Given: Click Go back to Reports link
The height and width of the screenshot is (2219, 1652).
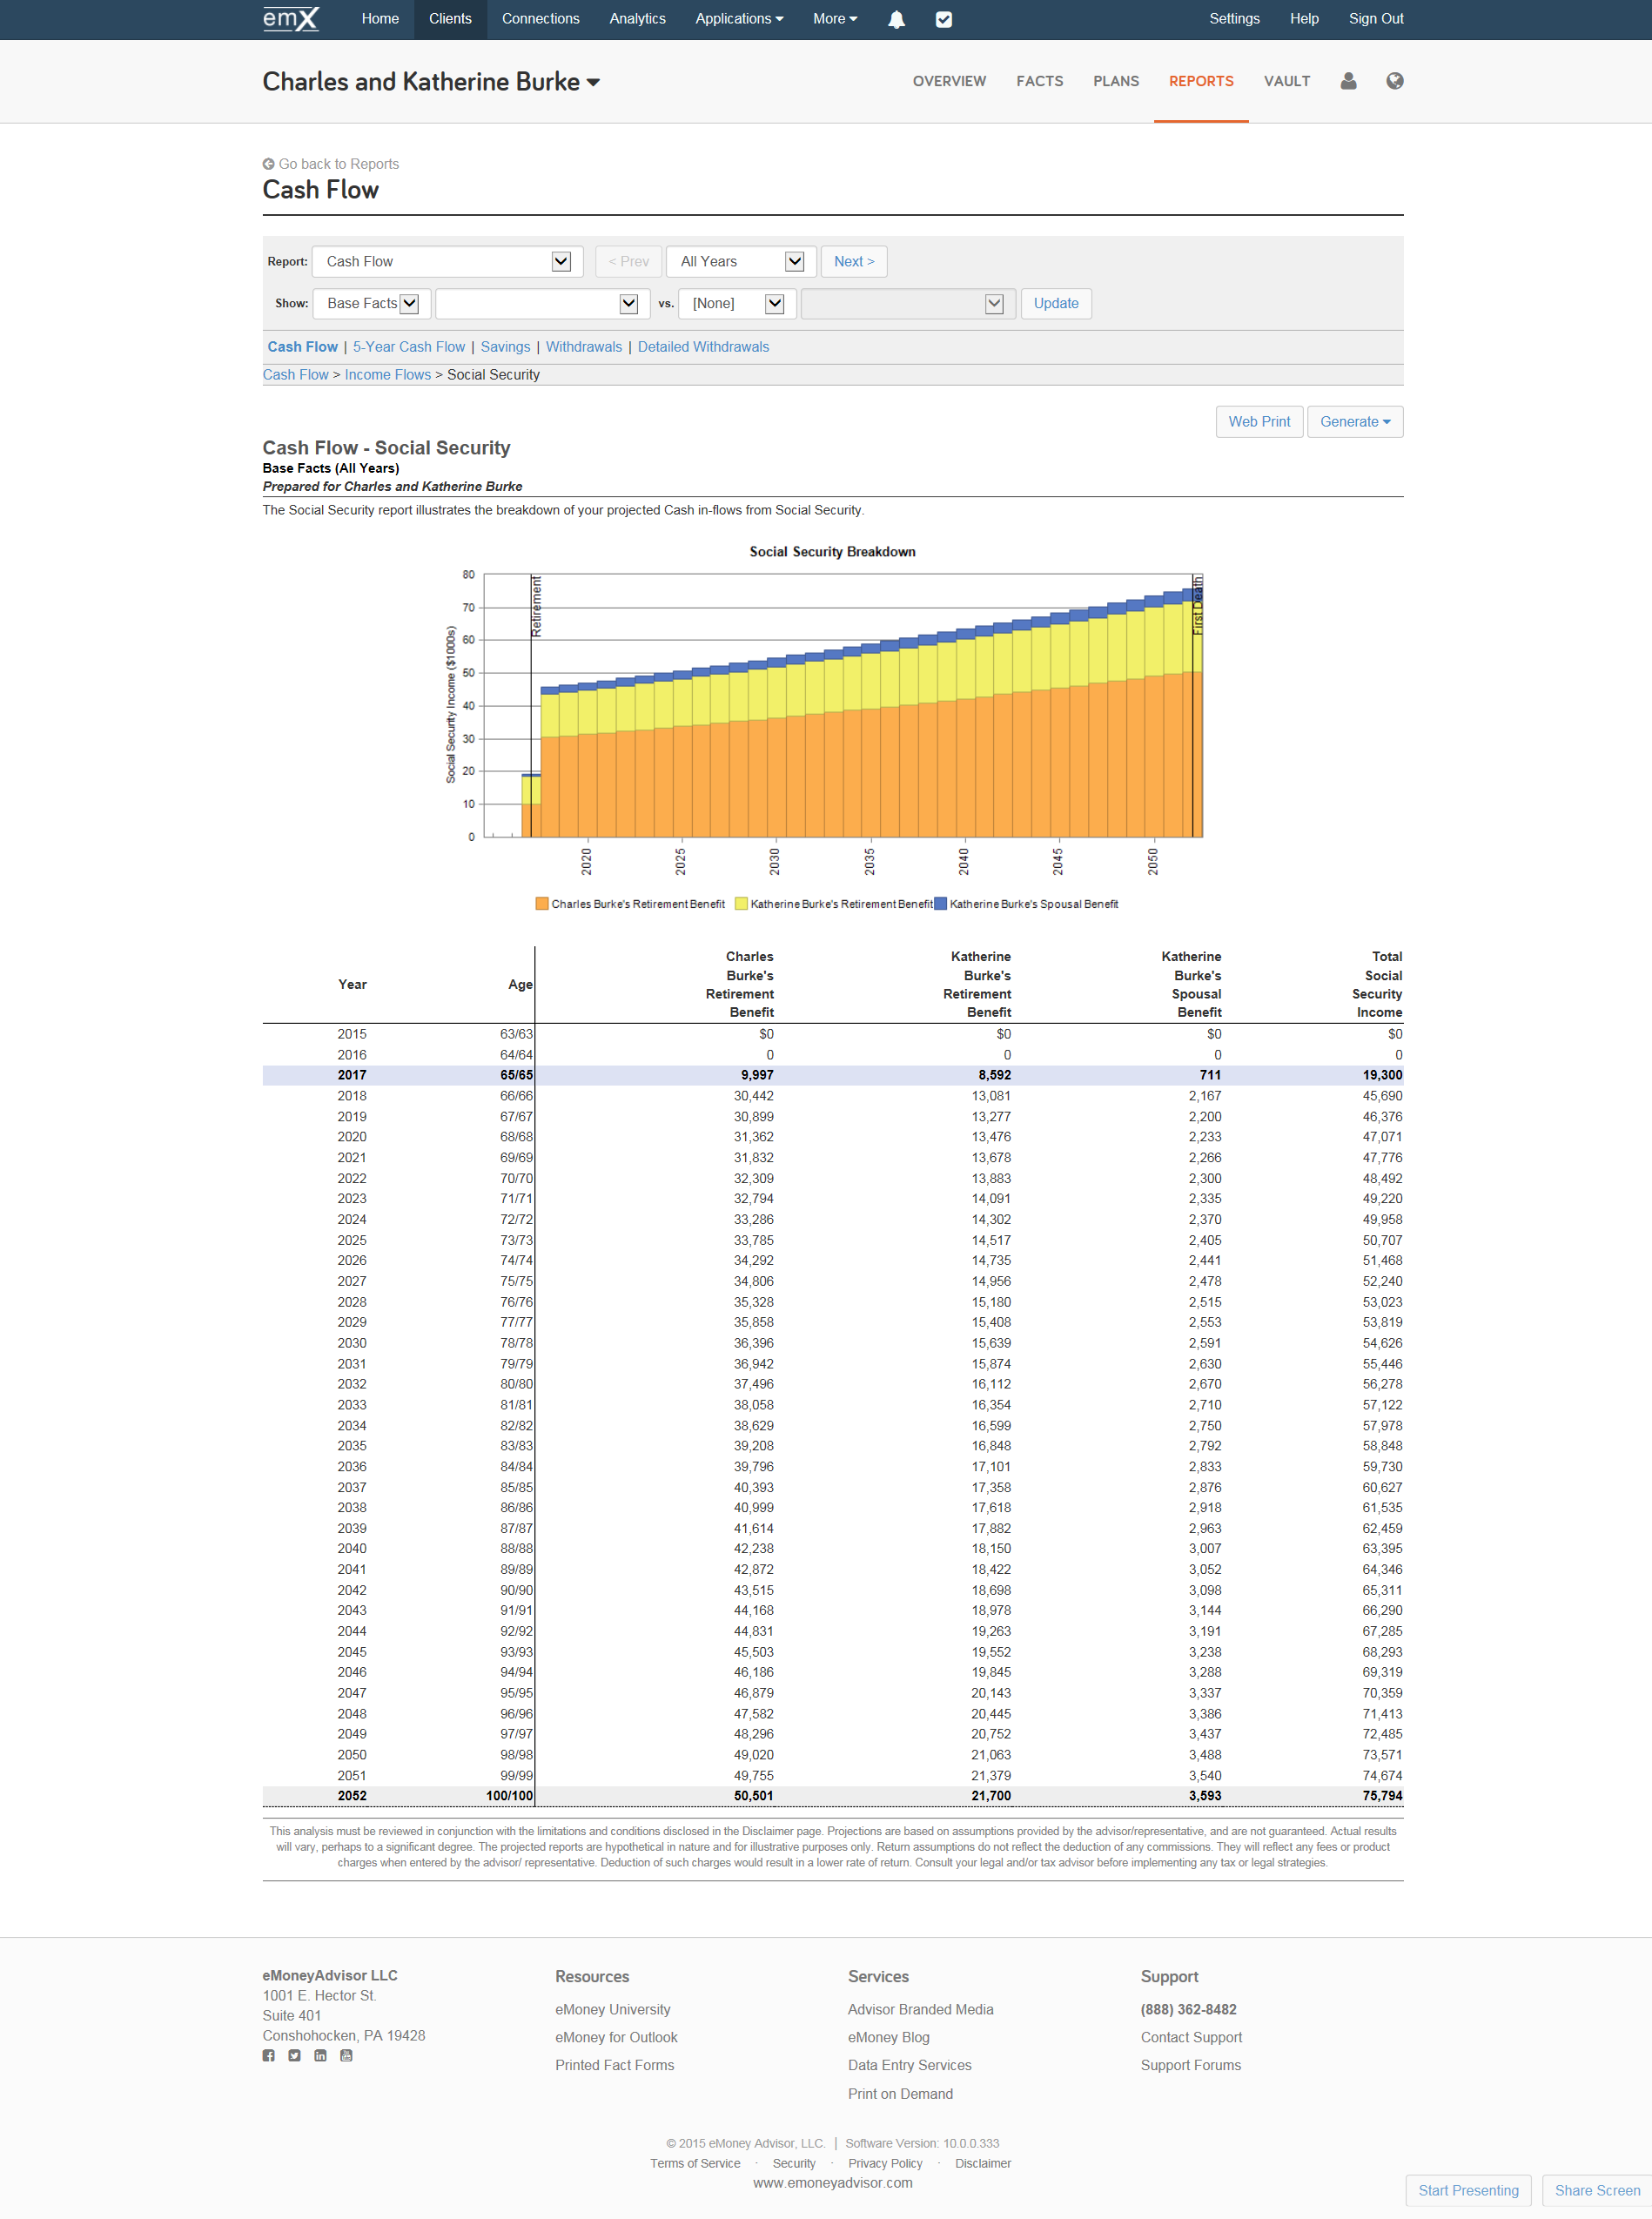Looking at the screenshot, I should (x=338, y=164).
